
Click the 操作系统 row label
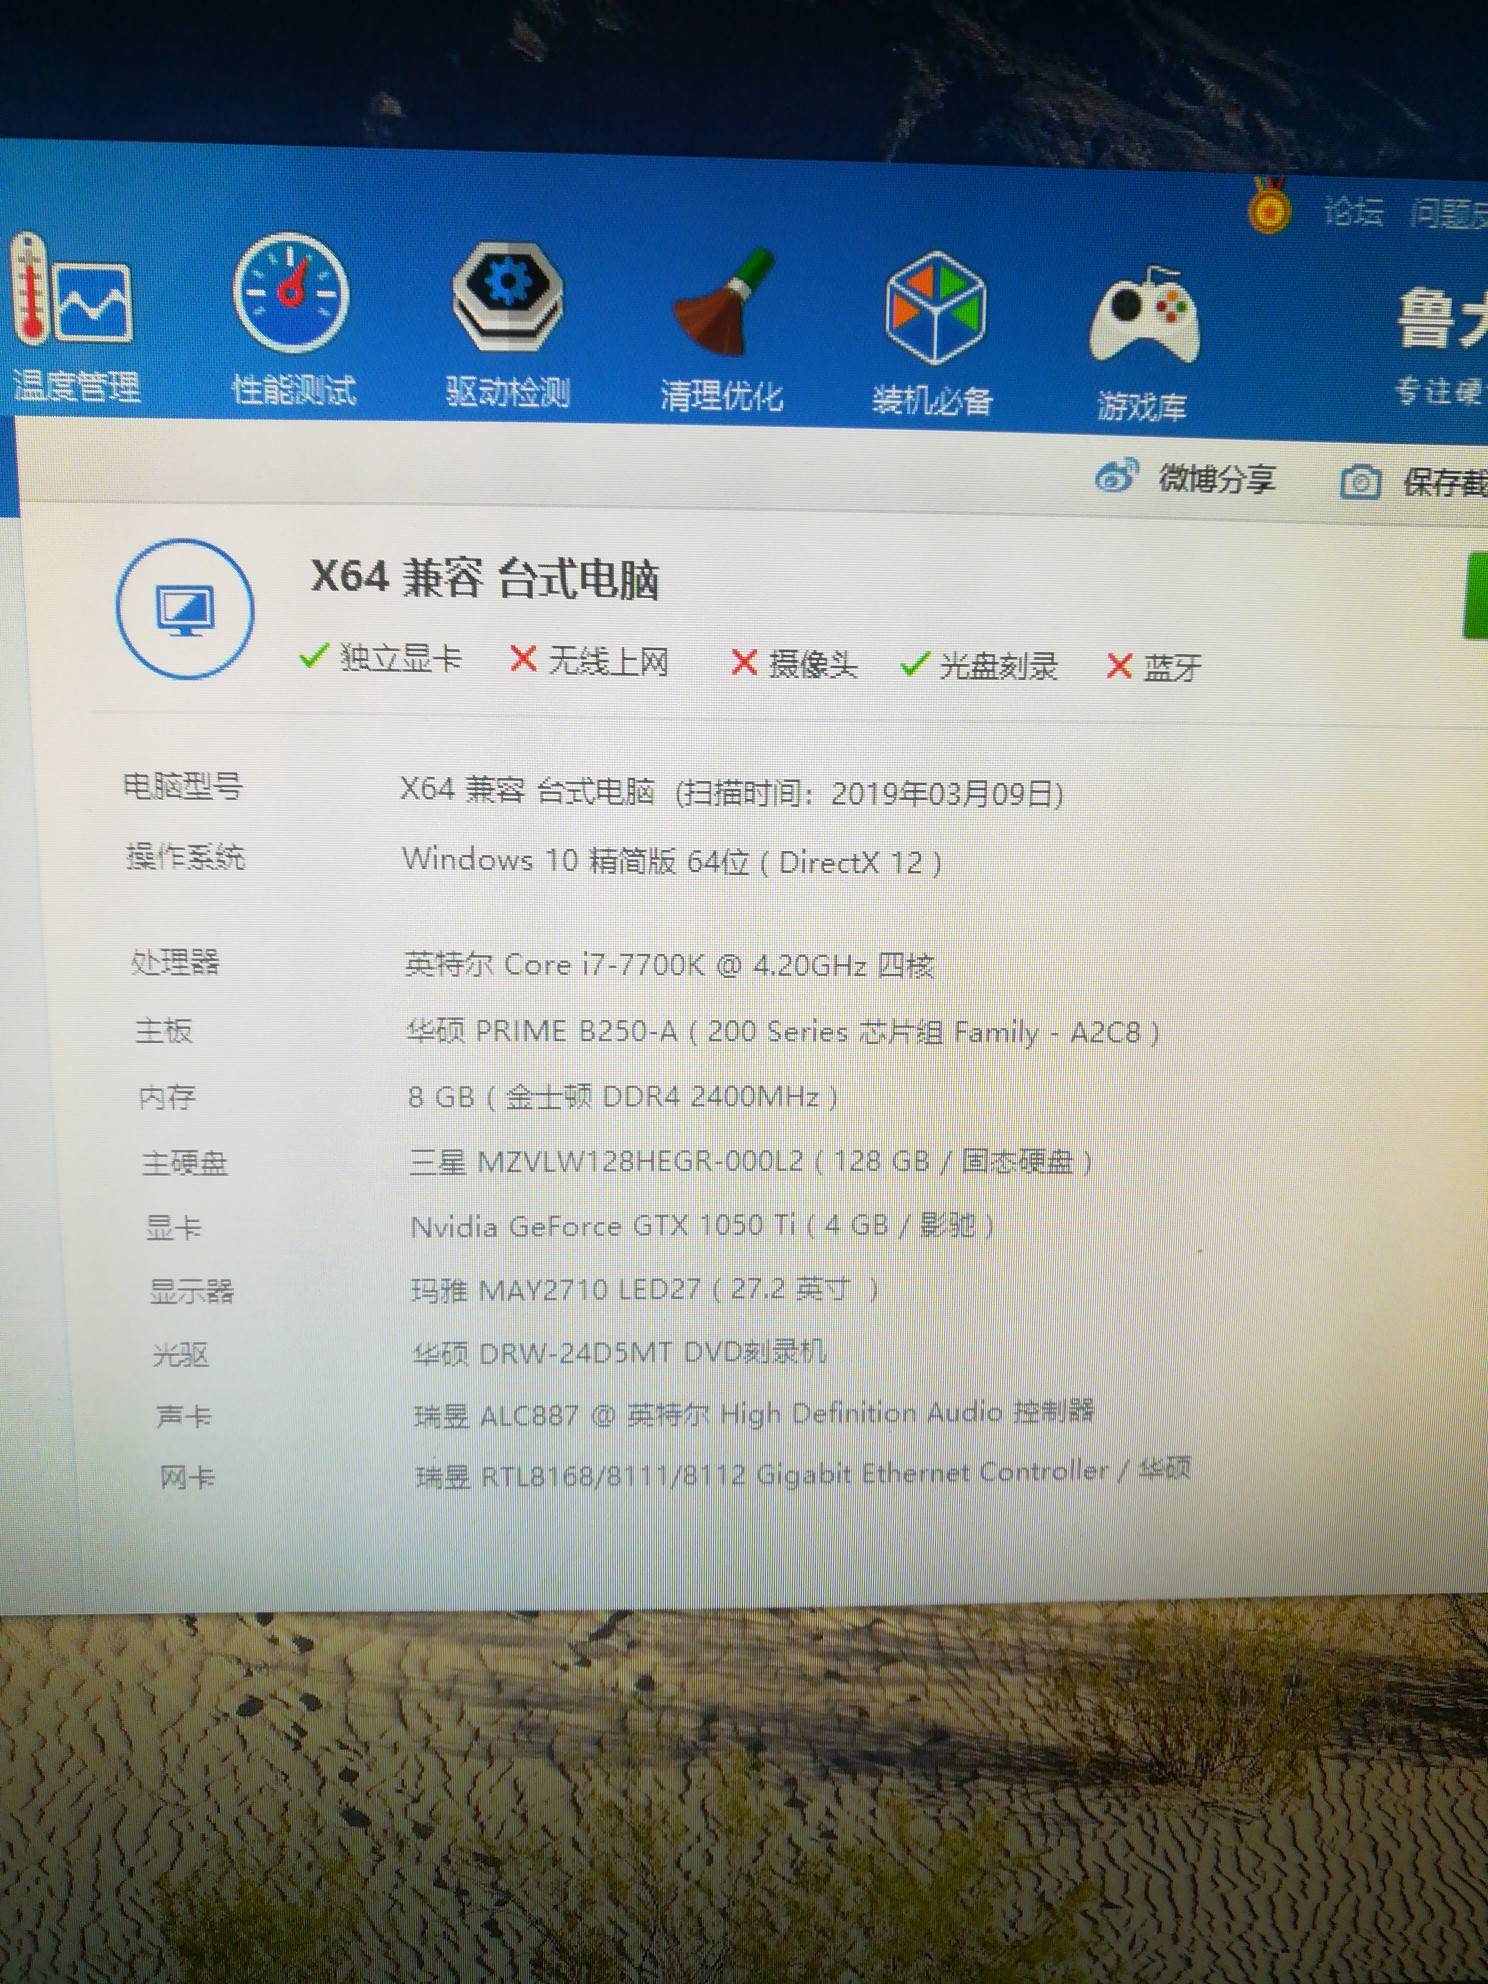[x=185, y=857]
